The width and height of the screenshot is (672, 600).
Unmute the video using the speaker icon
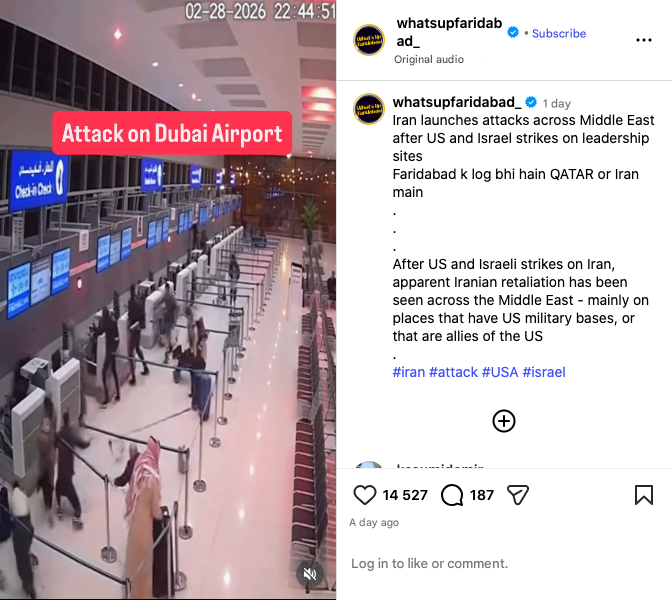[x=310, y=573]
